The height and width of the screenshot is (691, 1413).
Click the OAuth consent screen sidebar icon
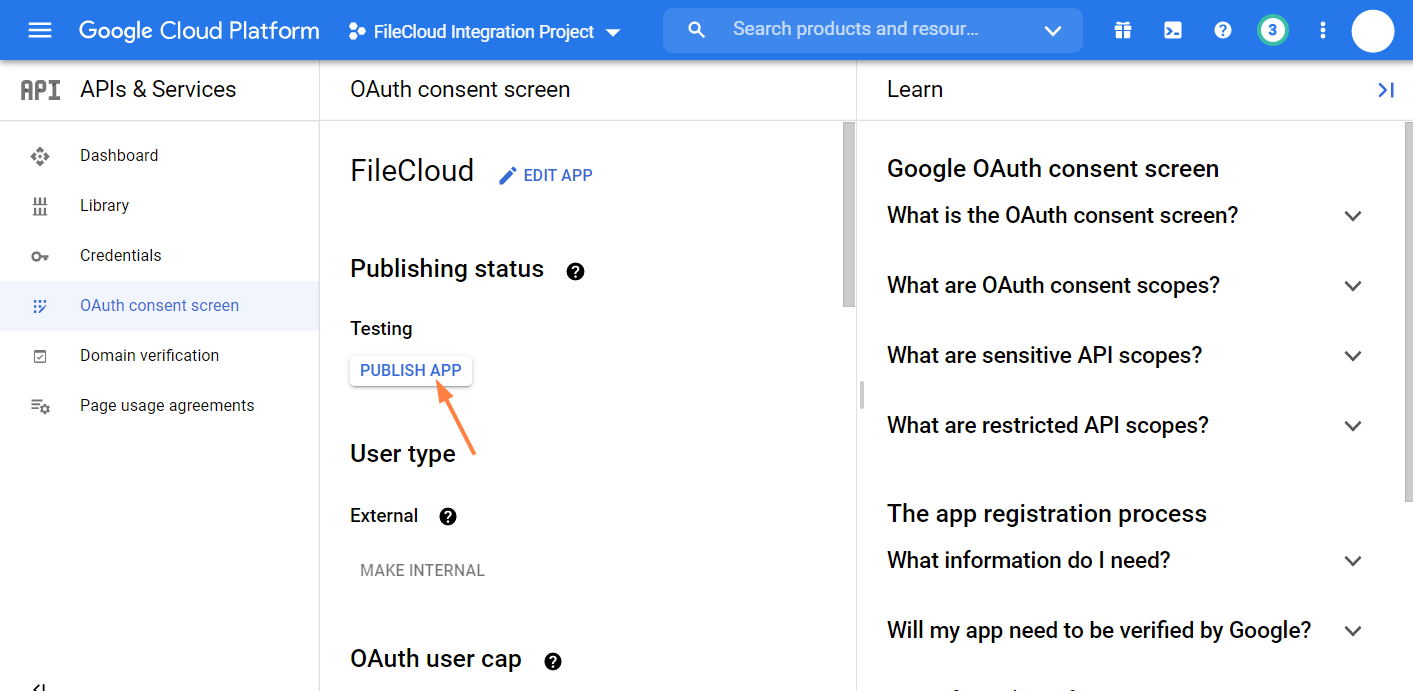pos(40,305)
